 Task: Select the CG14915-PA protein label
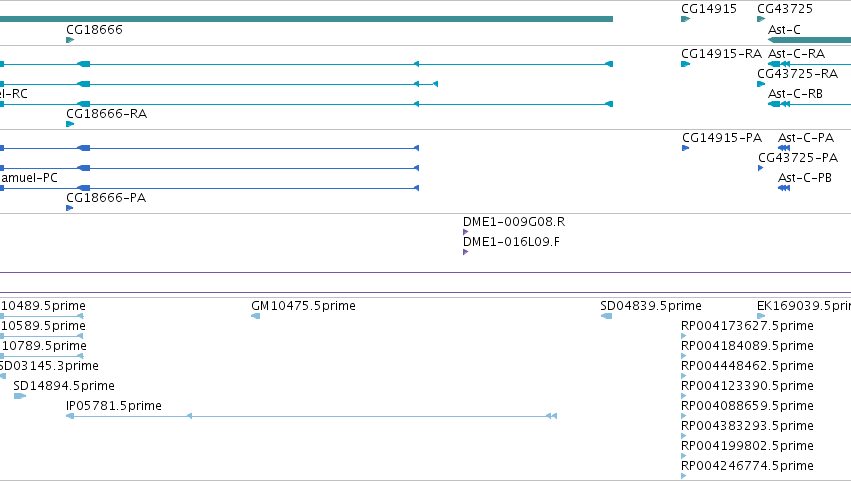(x=722, y=138)
